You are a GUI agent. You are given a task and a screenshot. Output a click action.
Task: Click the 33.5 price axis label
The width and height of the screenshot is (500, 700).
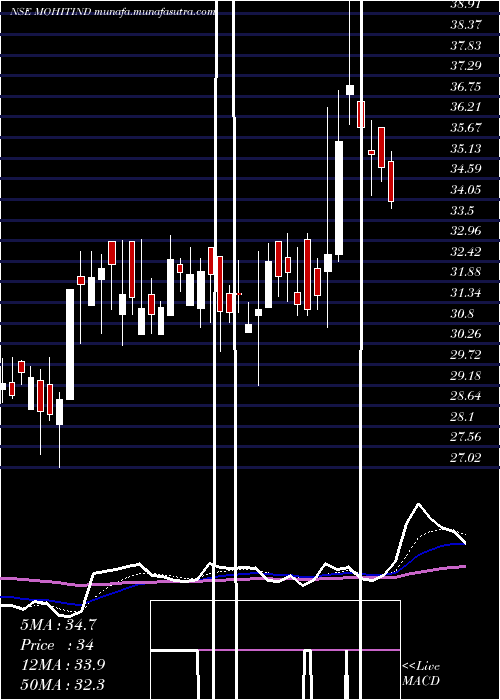pos(462,211)
